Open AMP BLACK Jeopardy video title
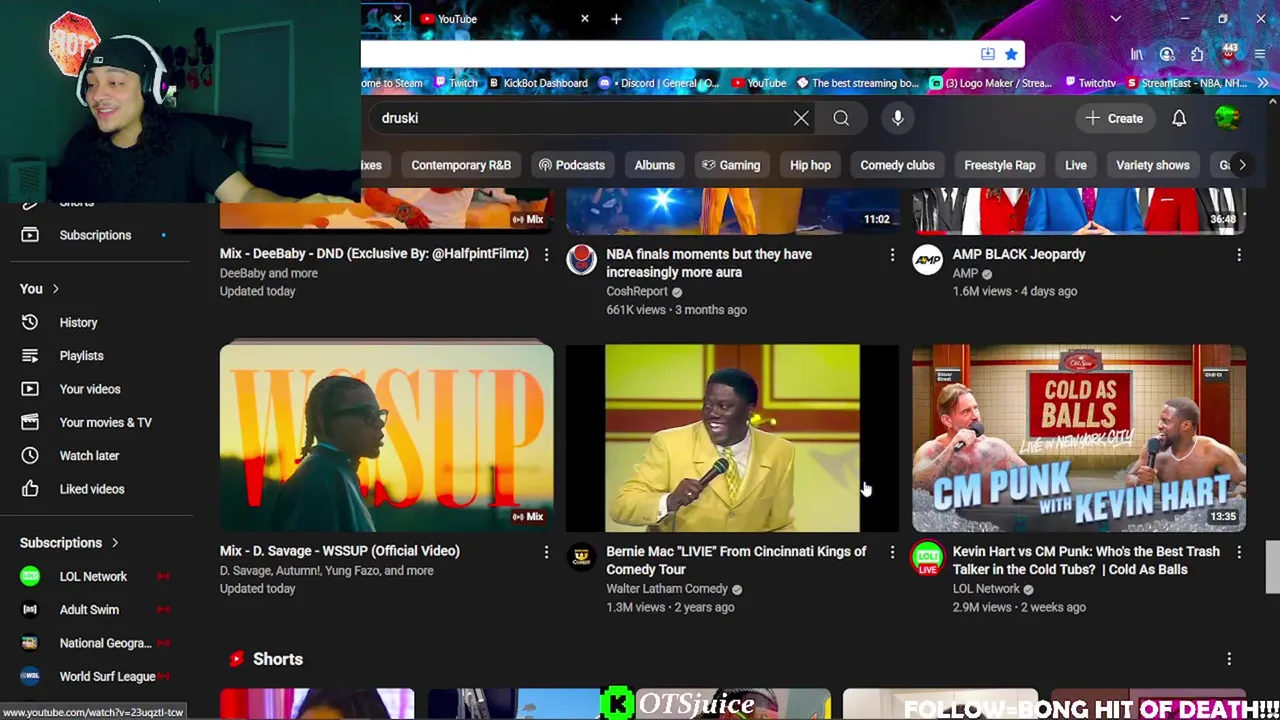Viewport: 1280px width, 720px height. tap(1019, 254)
